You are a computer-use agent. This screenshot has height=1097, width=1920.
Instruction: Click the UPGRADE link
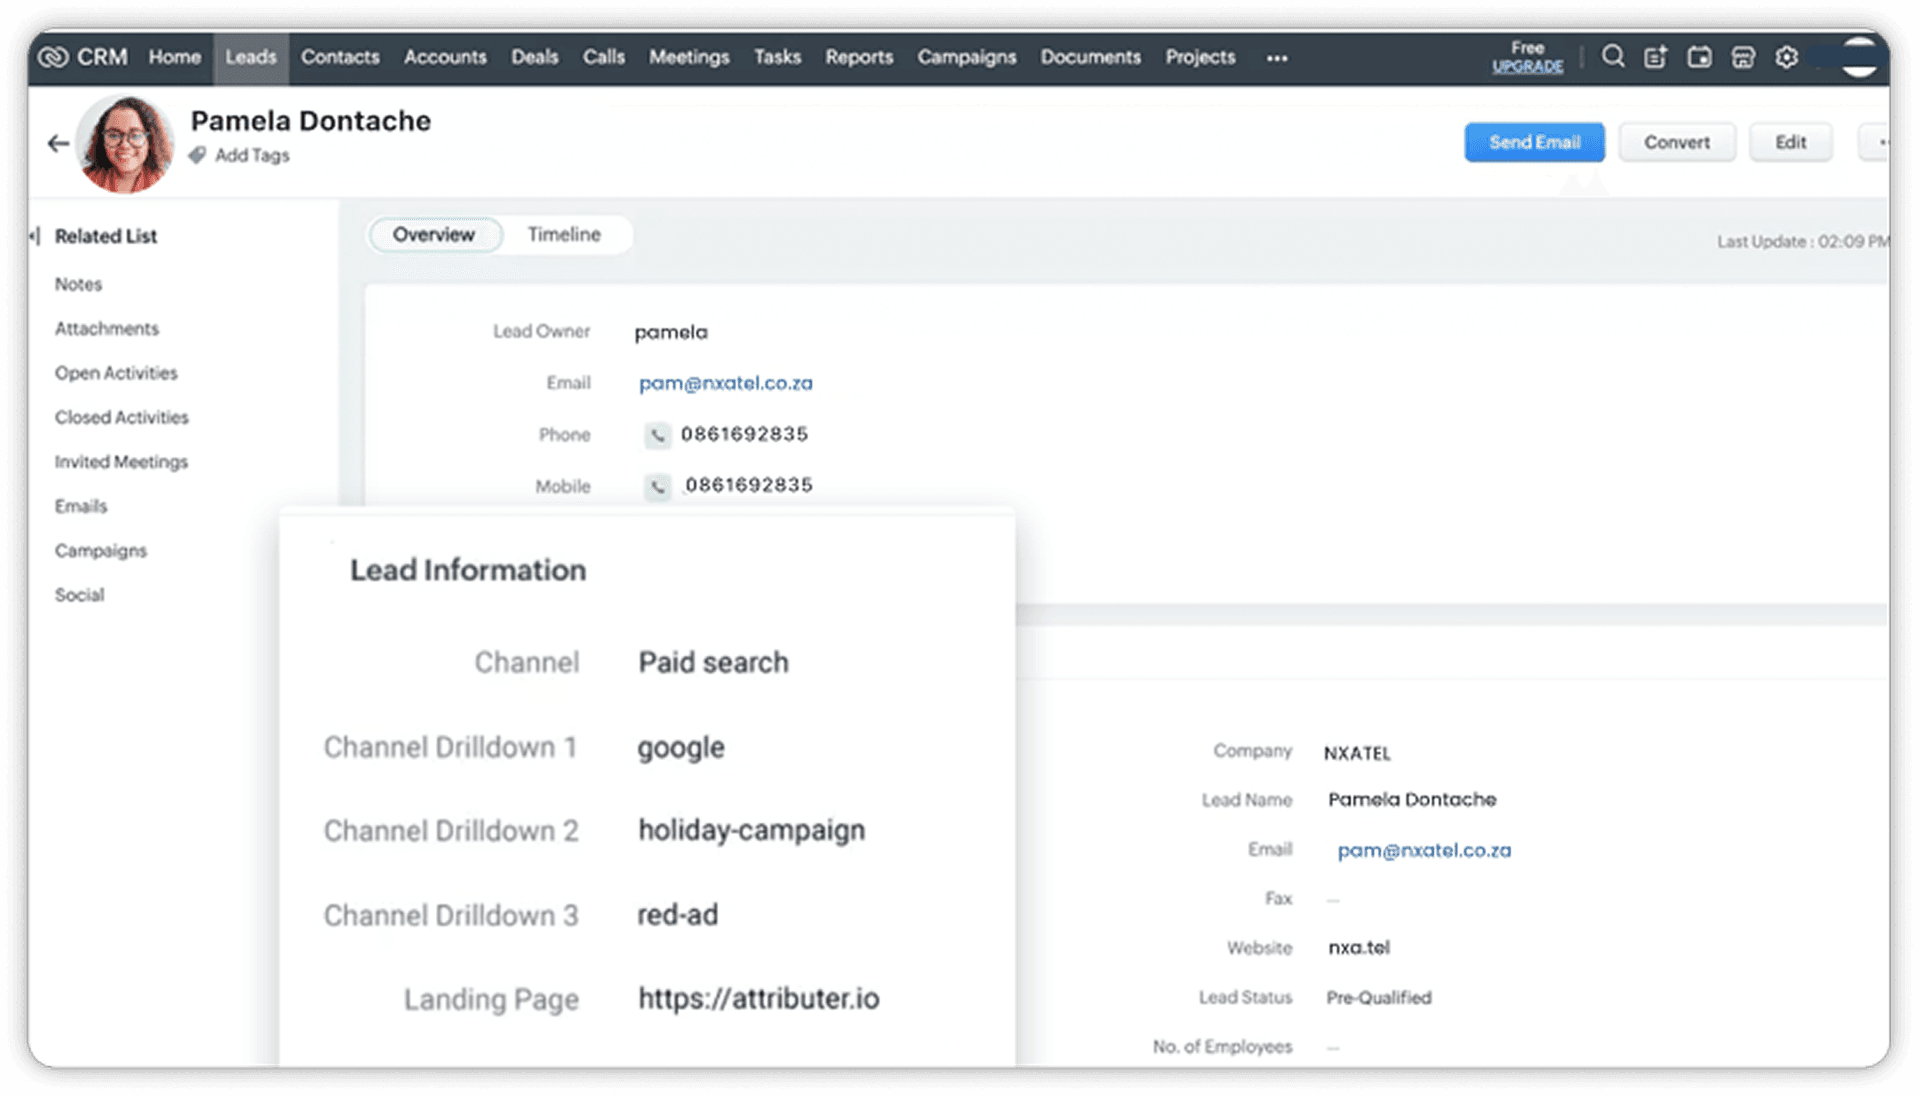(1527, 66)
